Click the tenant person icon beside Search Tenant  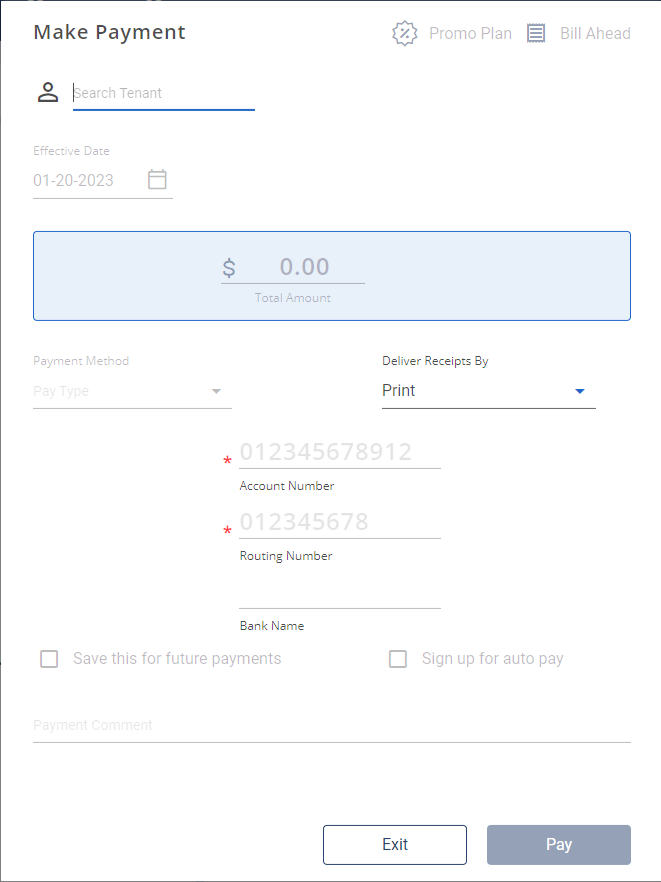(47, 91)
